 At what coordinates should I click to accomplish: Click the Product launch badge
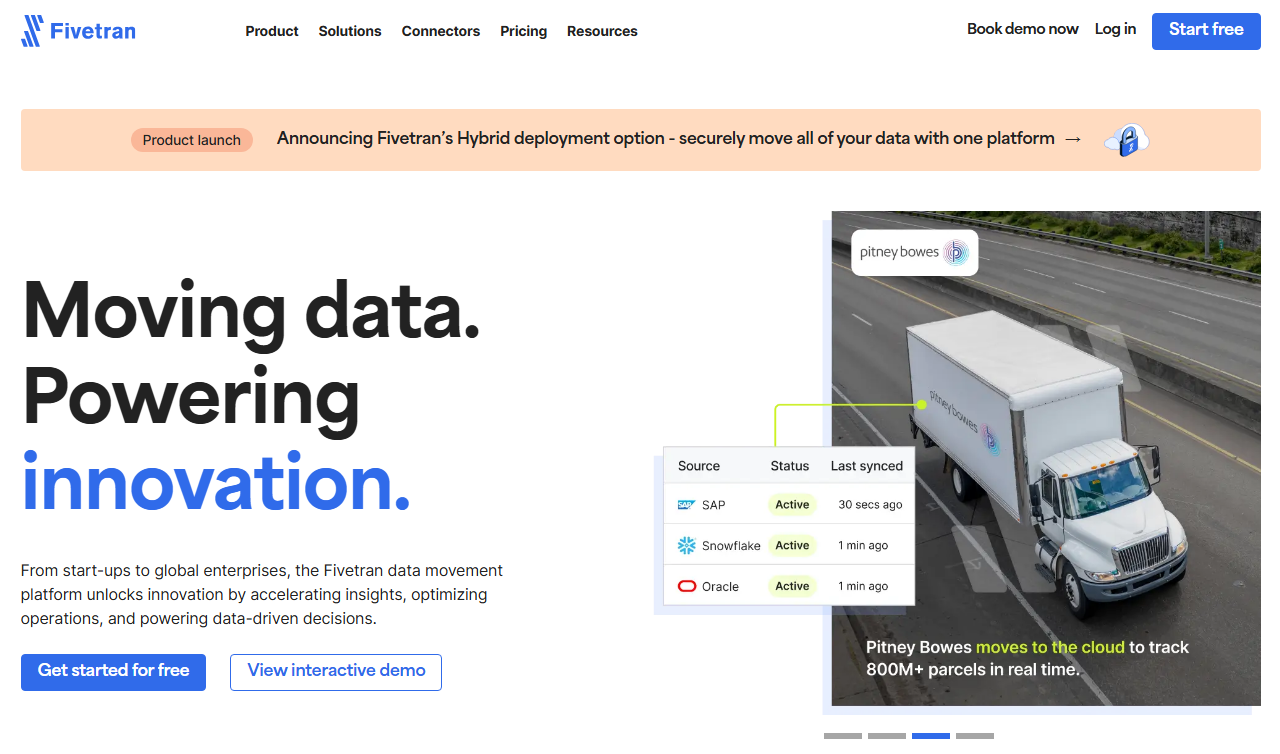(192, 140)
